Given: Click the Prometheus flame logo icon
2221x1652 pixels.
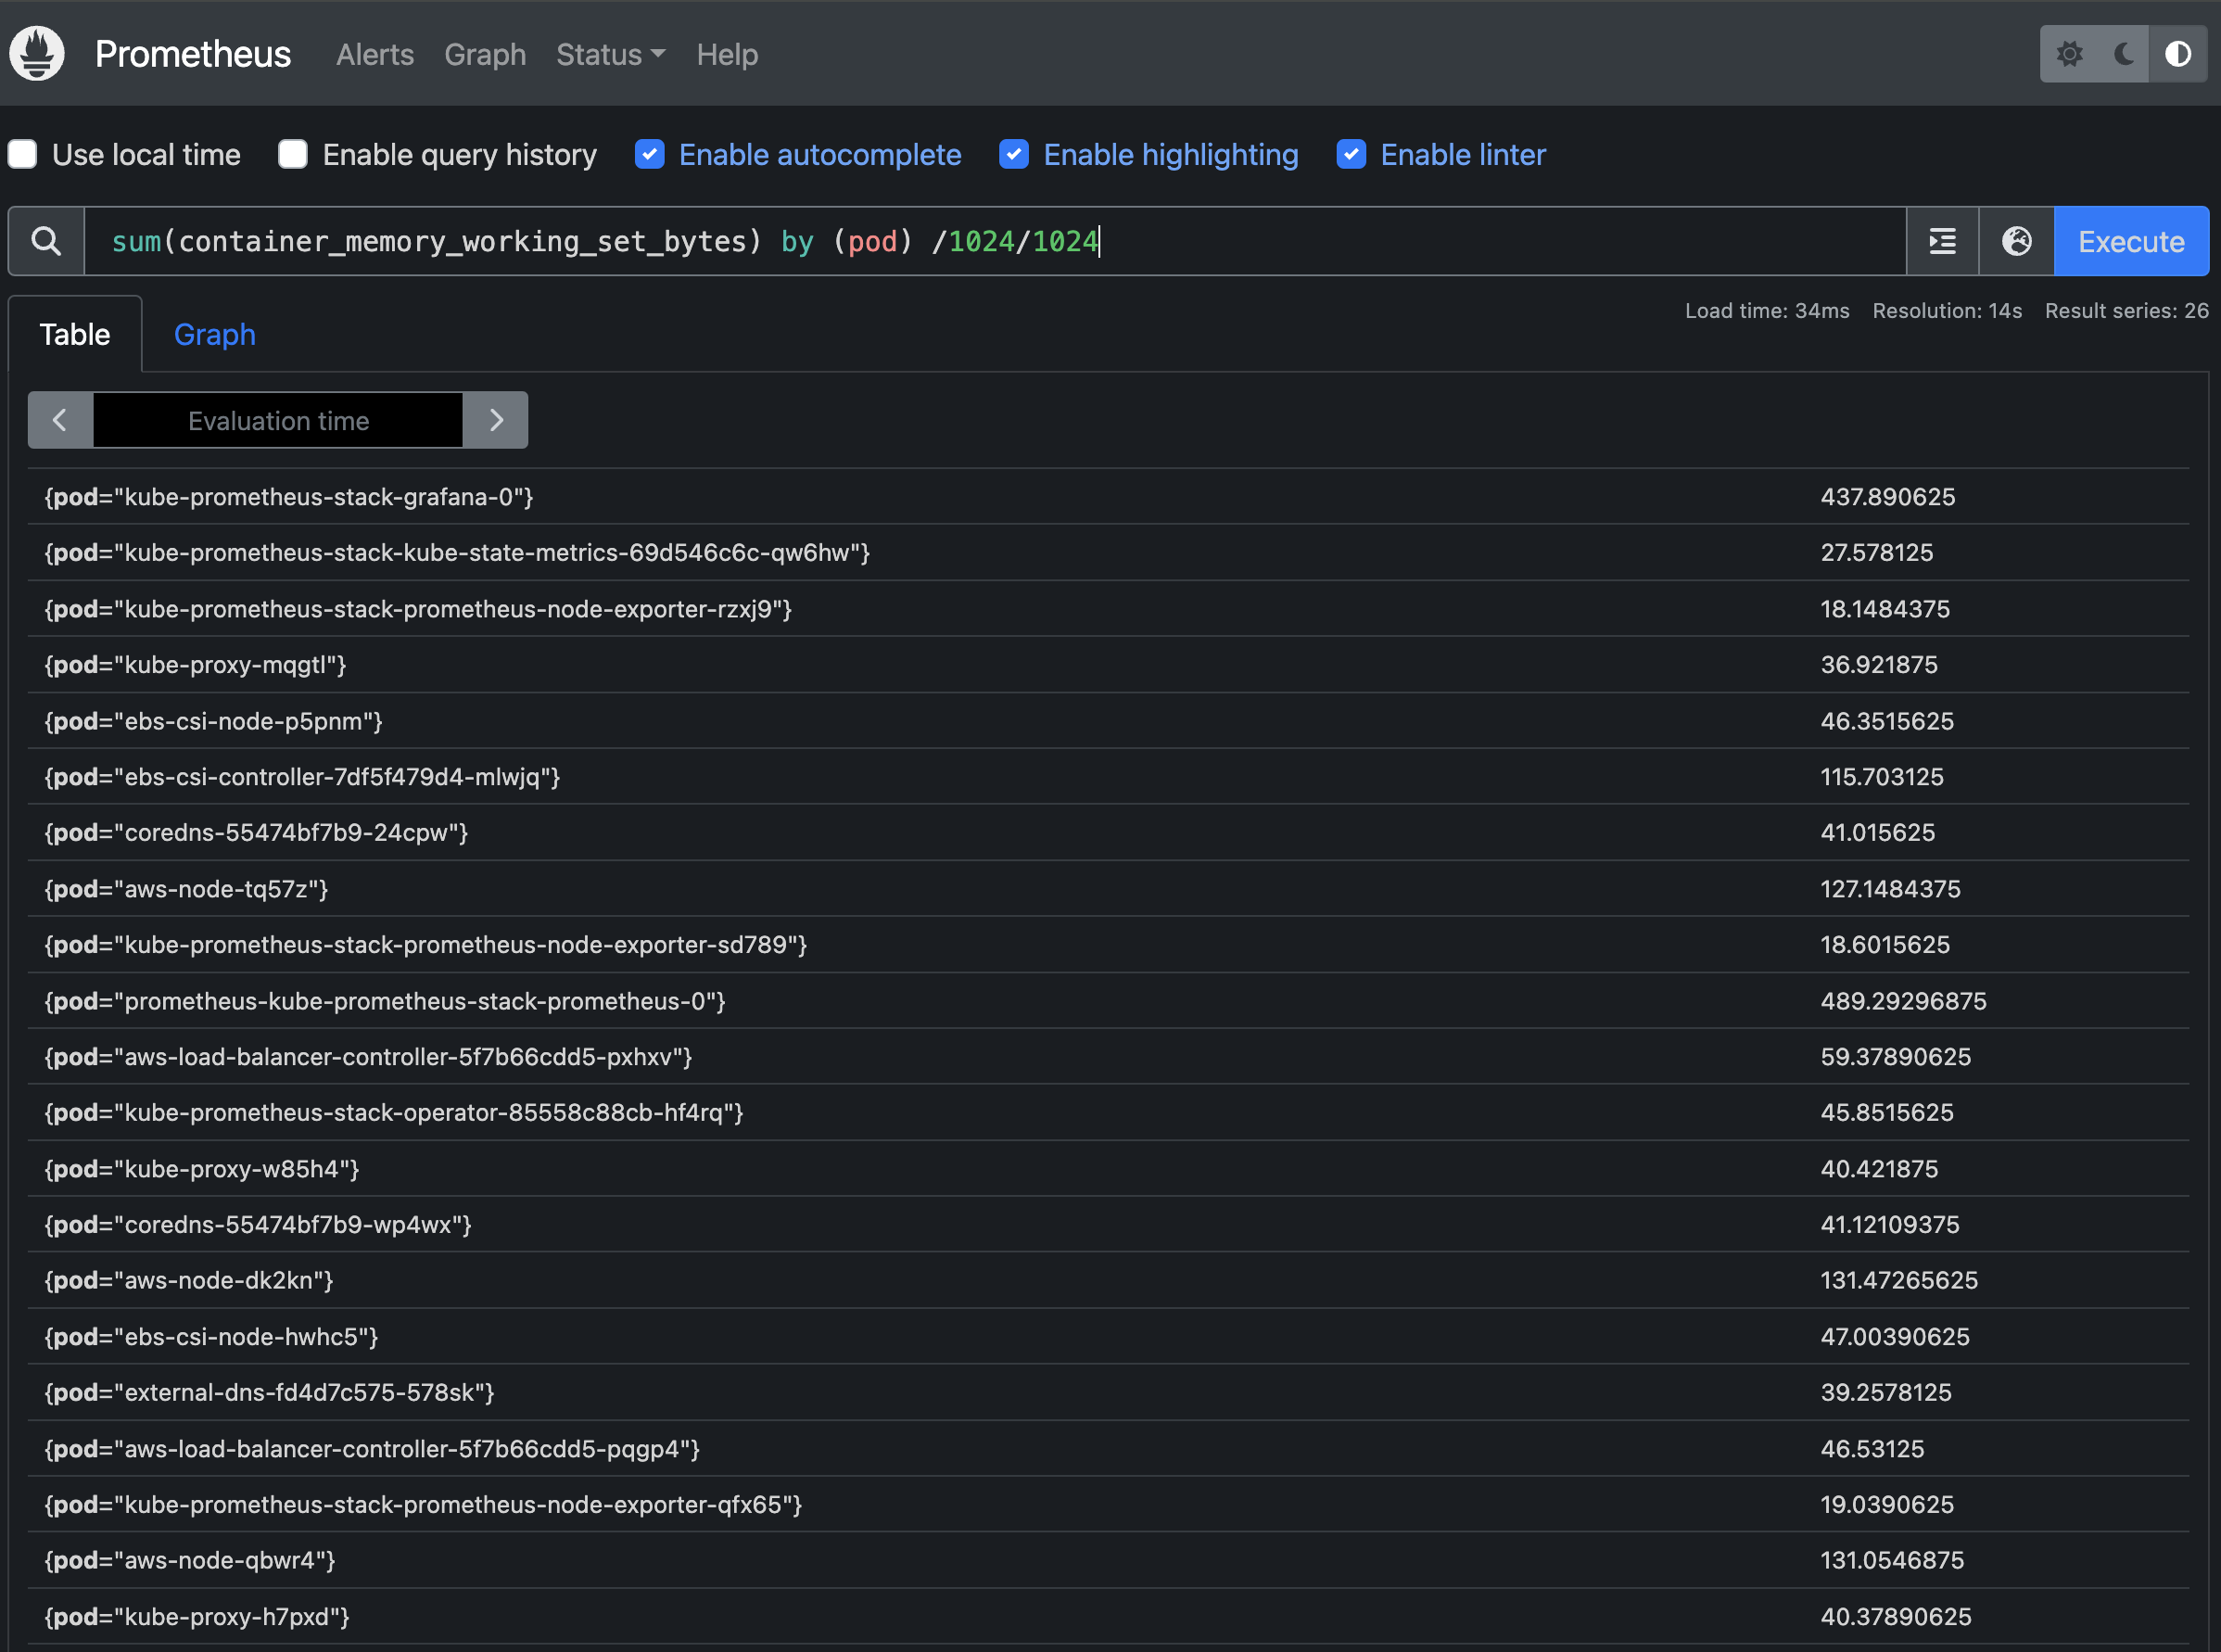Looking at the screenshot, I should click(37, 54).
